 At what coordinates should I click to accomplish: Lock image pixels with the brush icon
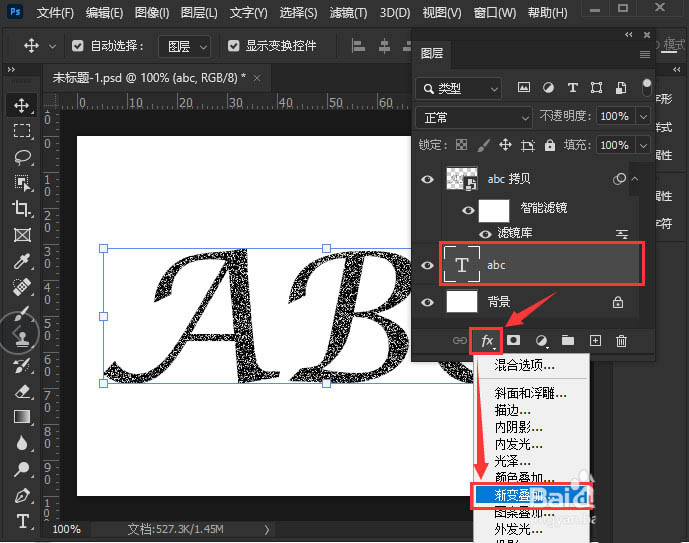click(483, 145)
